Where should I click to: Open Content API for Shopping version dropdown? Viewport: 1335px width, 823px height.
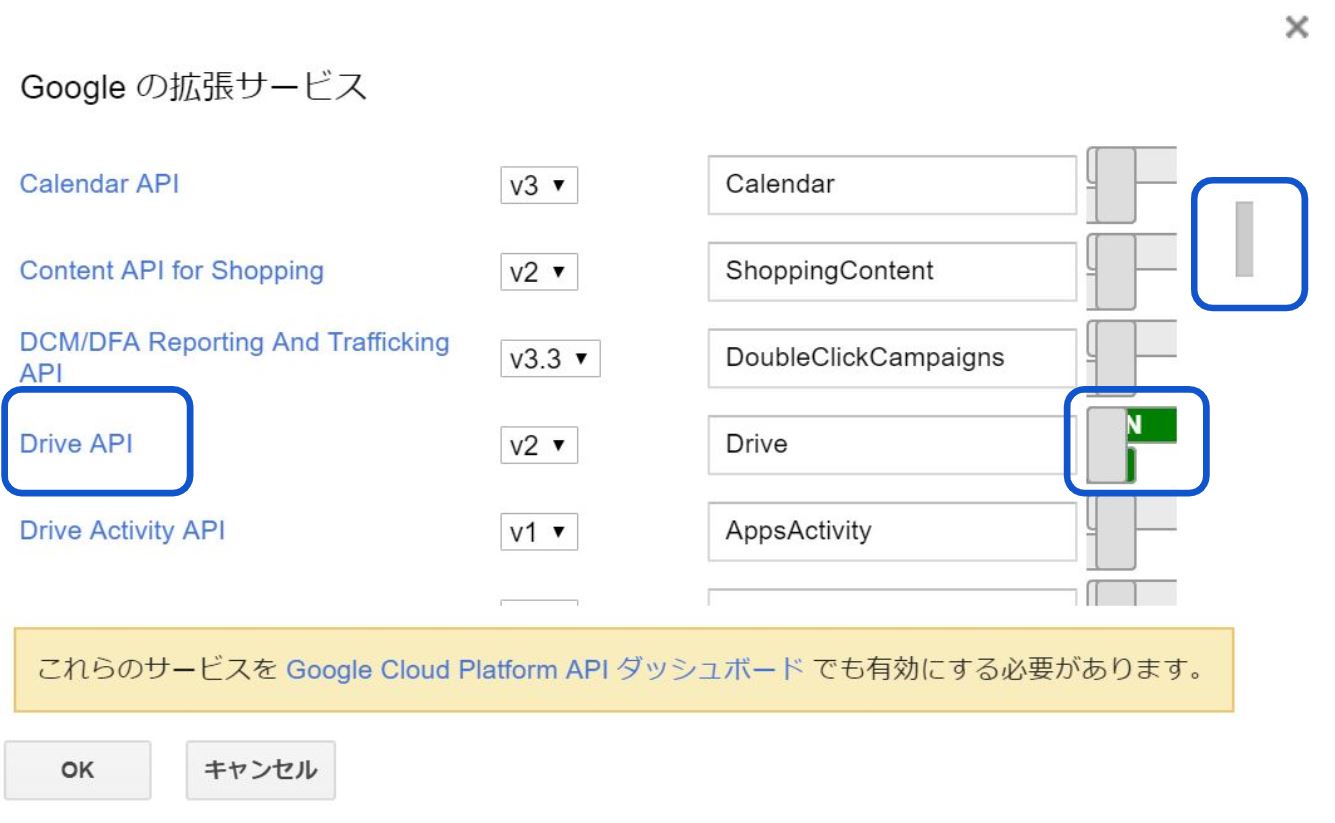[x=539, y=272]
